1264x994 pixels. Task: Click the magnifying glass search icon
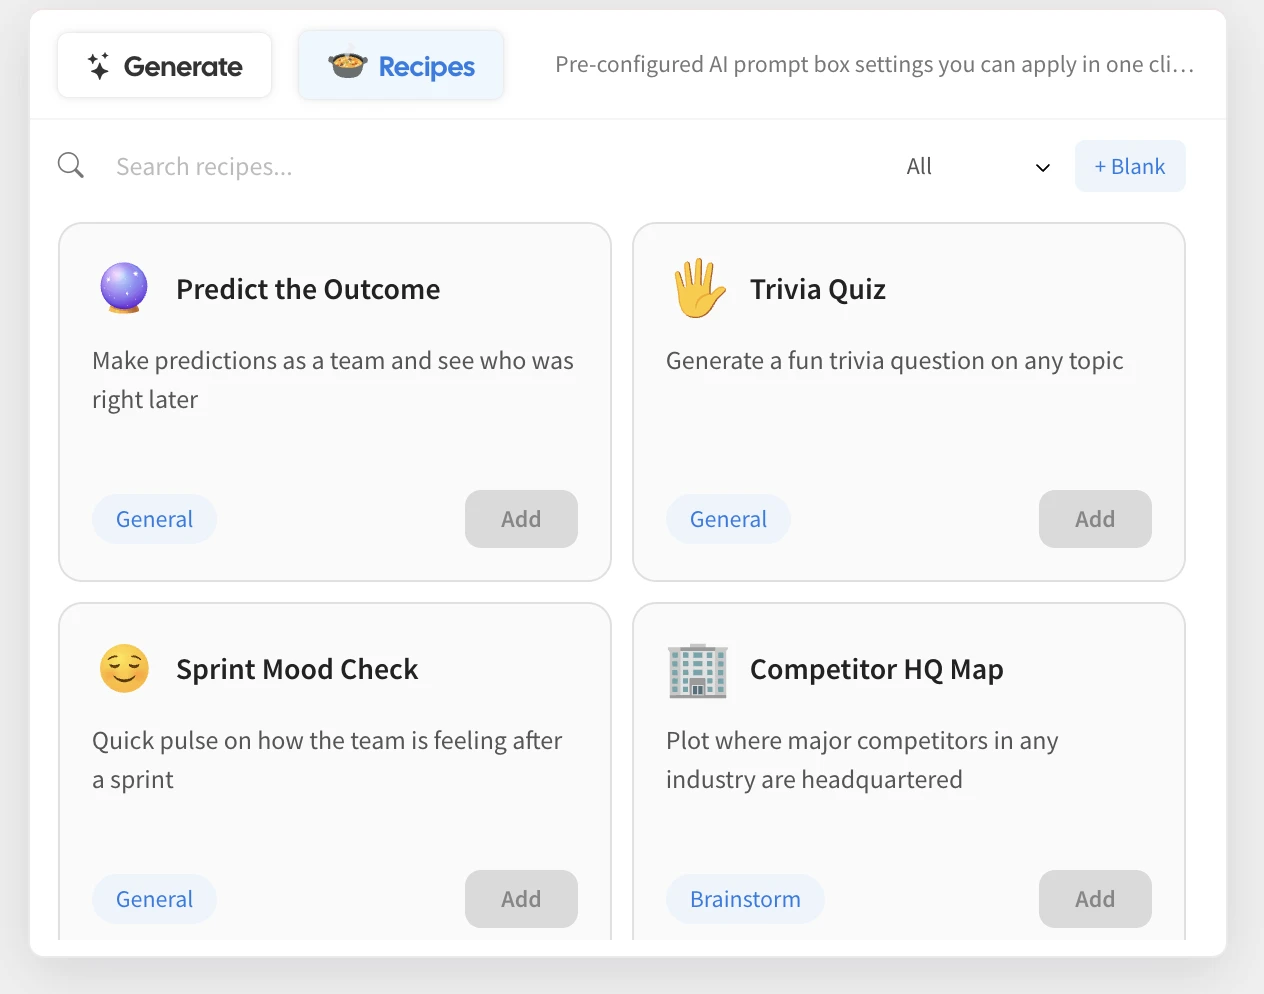click(x=71, y=166)
